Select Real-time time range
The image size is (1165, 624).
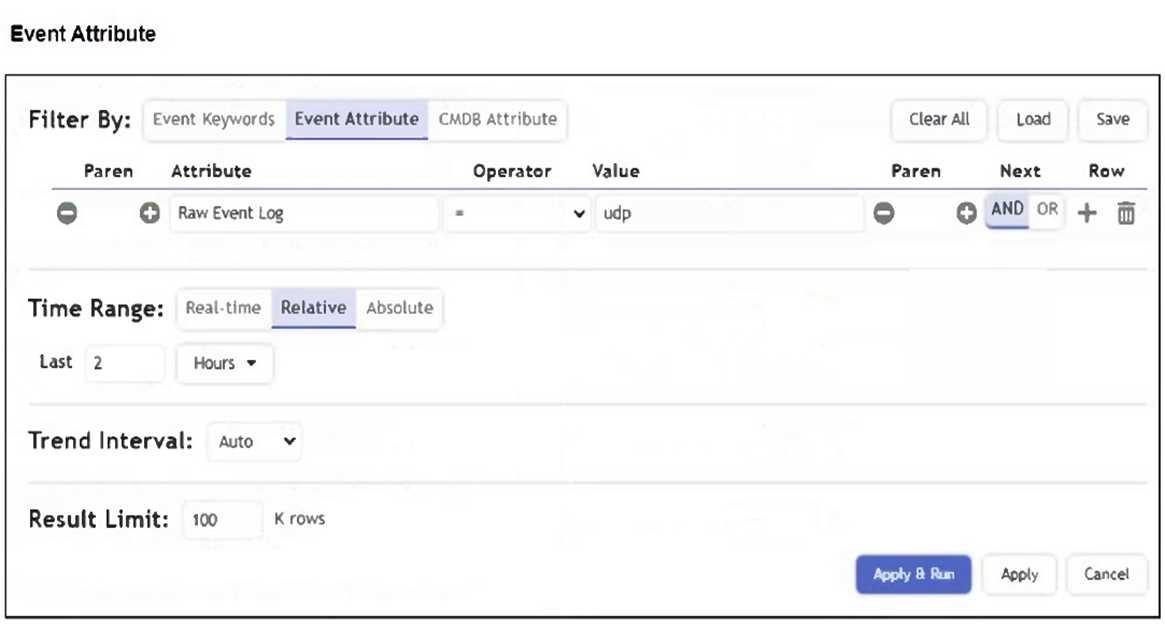(223, 308)
